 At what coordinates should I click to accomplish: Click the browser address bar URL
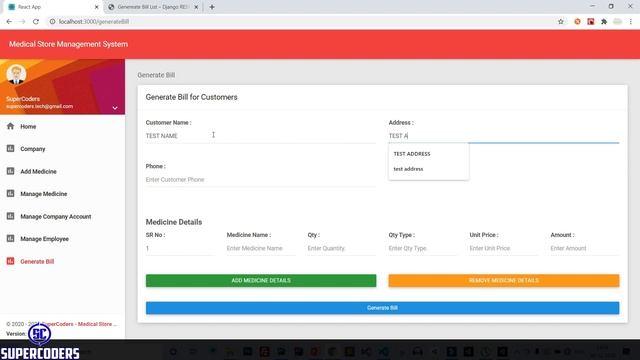(x=94, y=22)
